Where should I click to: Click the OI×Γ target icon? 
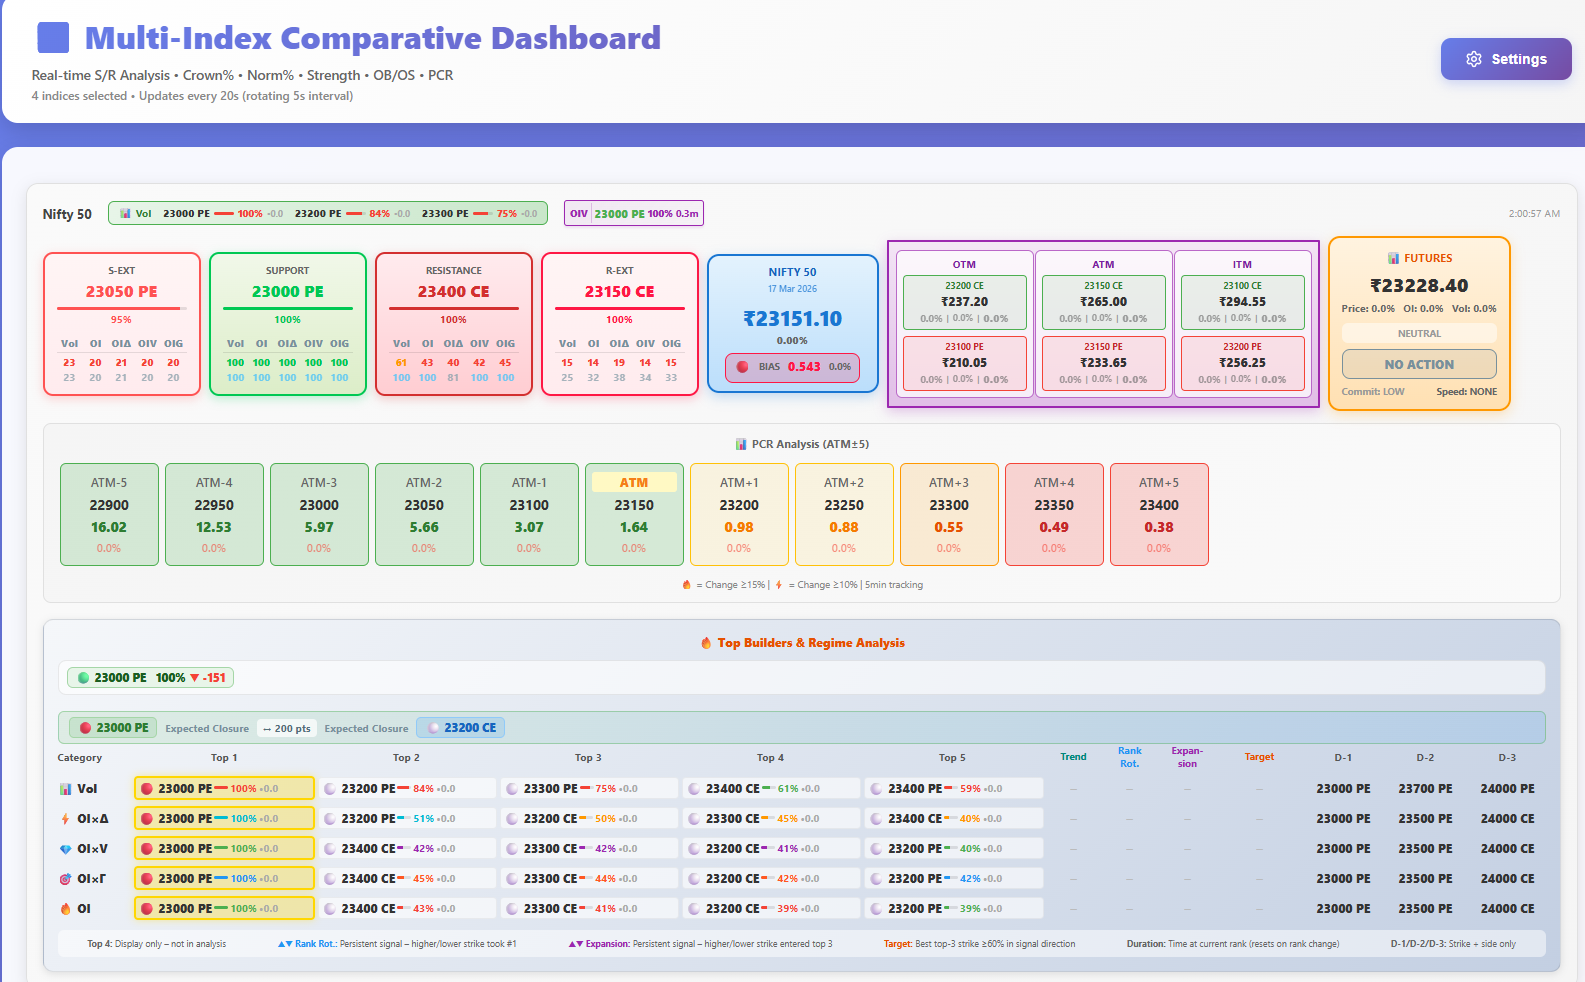pyautogui.click(x=66, y=879)
